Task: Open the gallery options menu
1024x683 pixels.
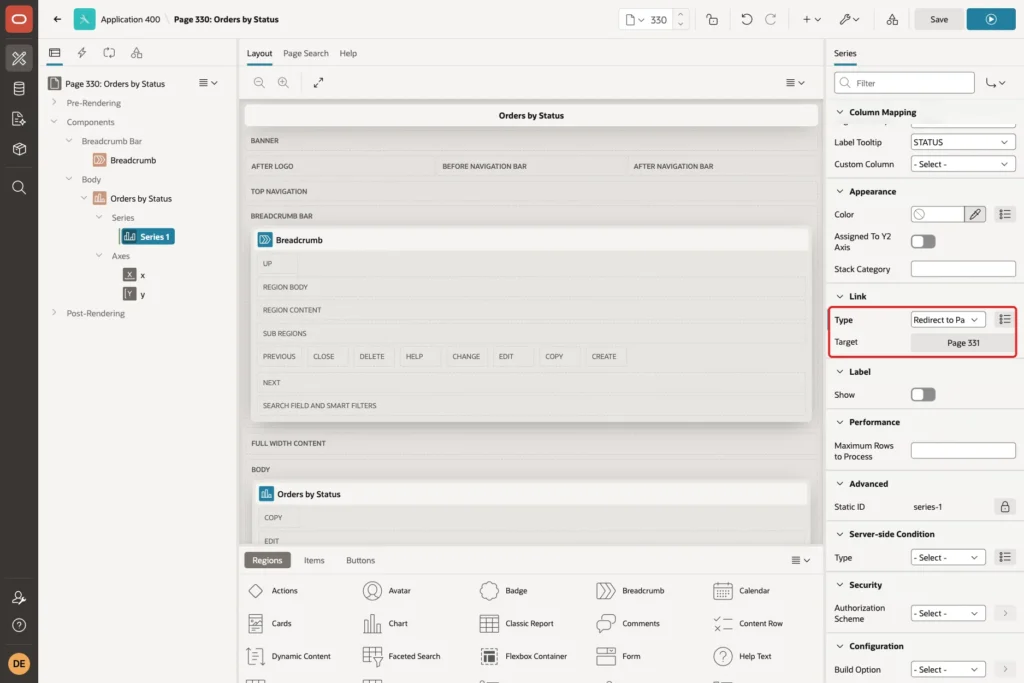Action: (x=801, y=560)
